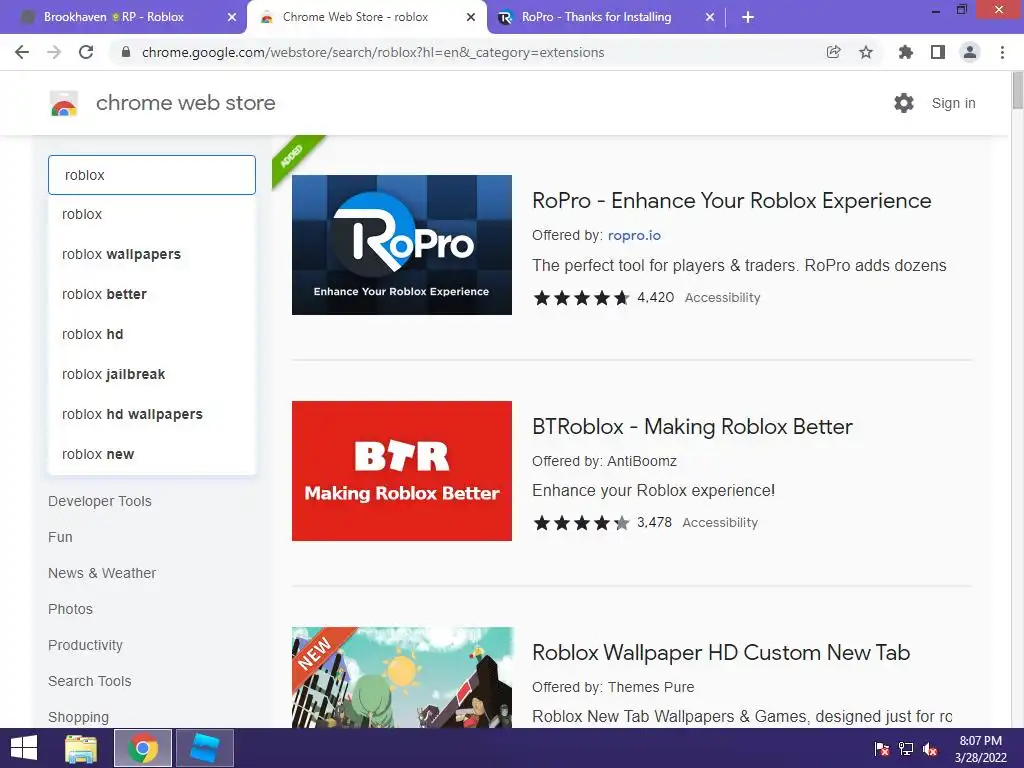This screenshot has height=768, width=1024.
Task: Open the Chrome profile avatar menu
Action: tap(970, 52)
